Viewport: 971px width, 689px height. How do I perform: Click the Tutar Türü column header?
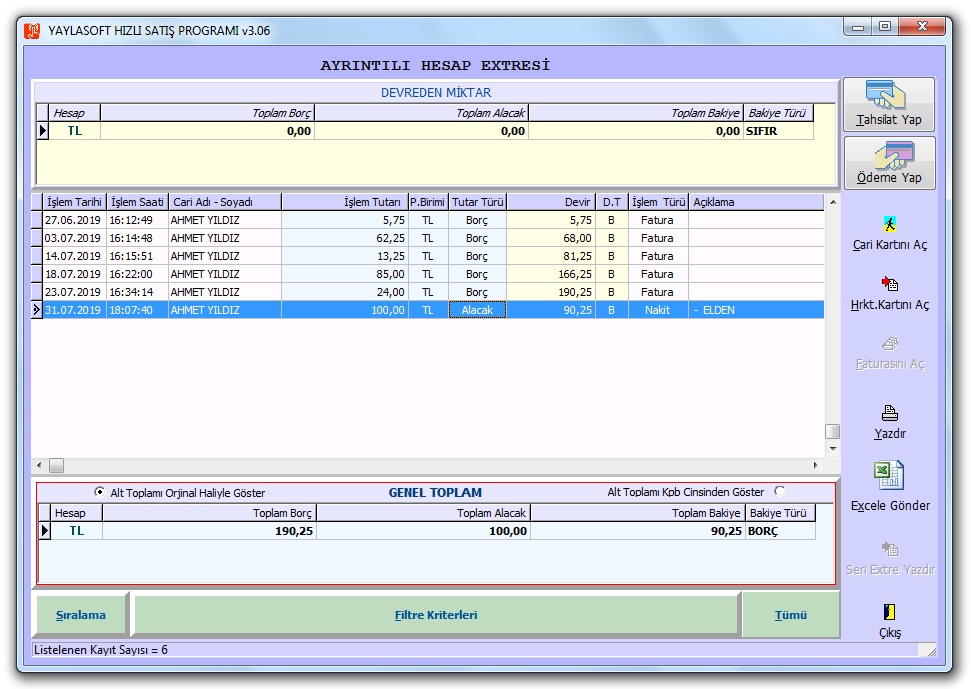coord(477,202)
